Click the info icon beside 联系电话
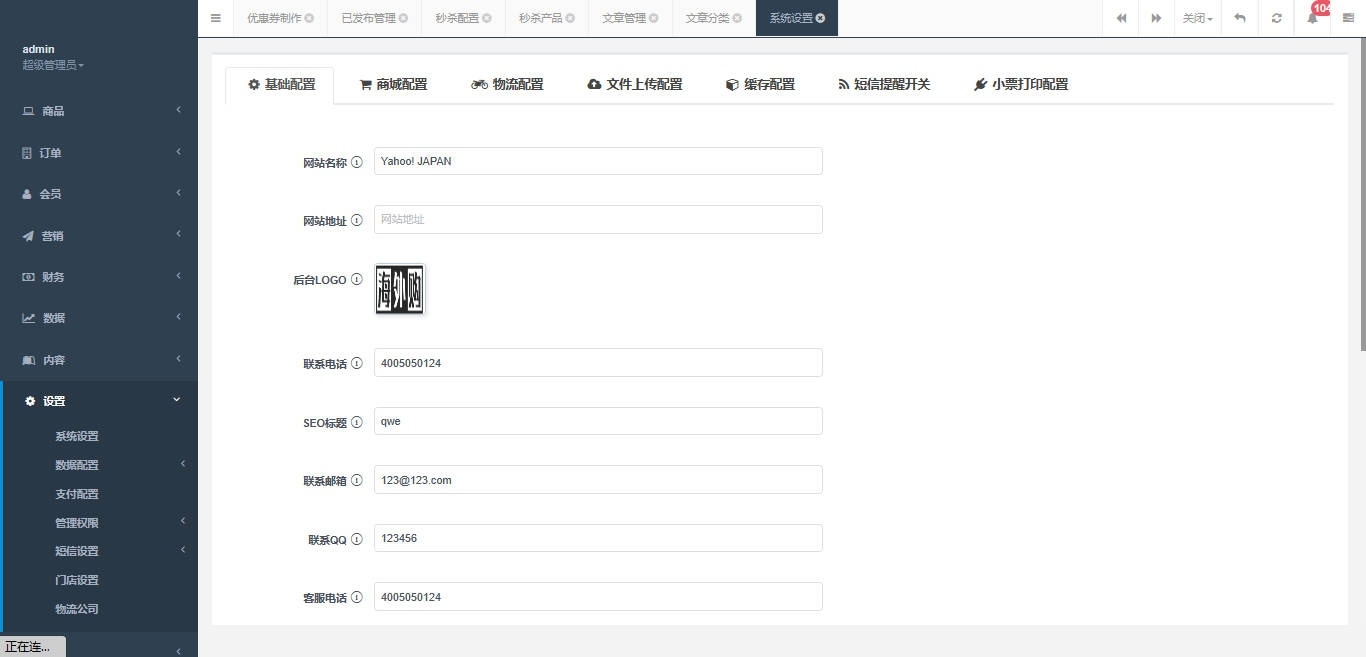This screenshot has height=657, width=1366. pyautogui.click(x=357, y=364)
